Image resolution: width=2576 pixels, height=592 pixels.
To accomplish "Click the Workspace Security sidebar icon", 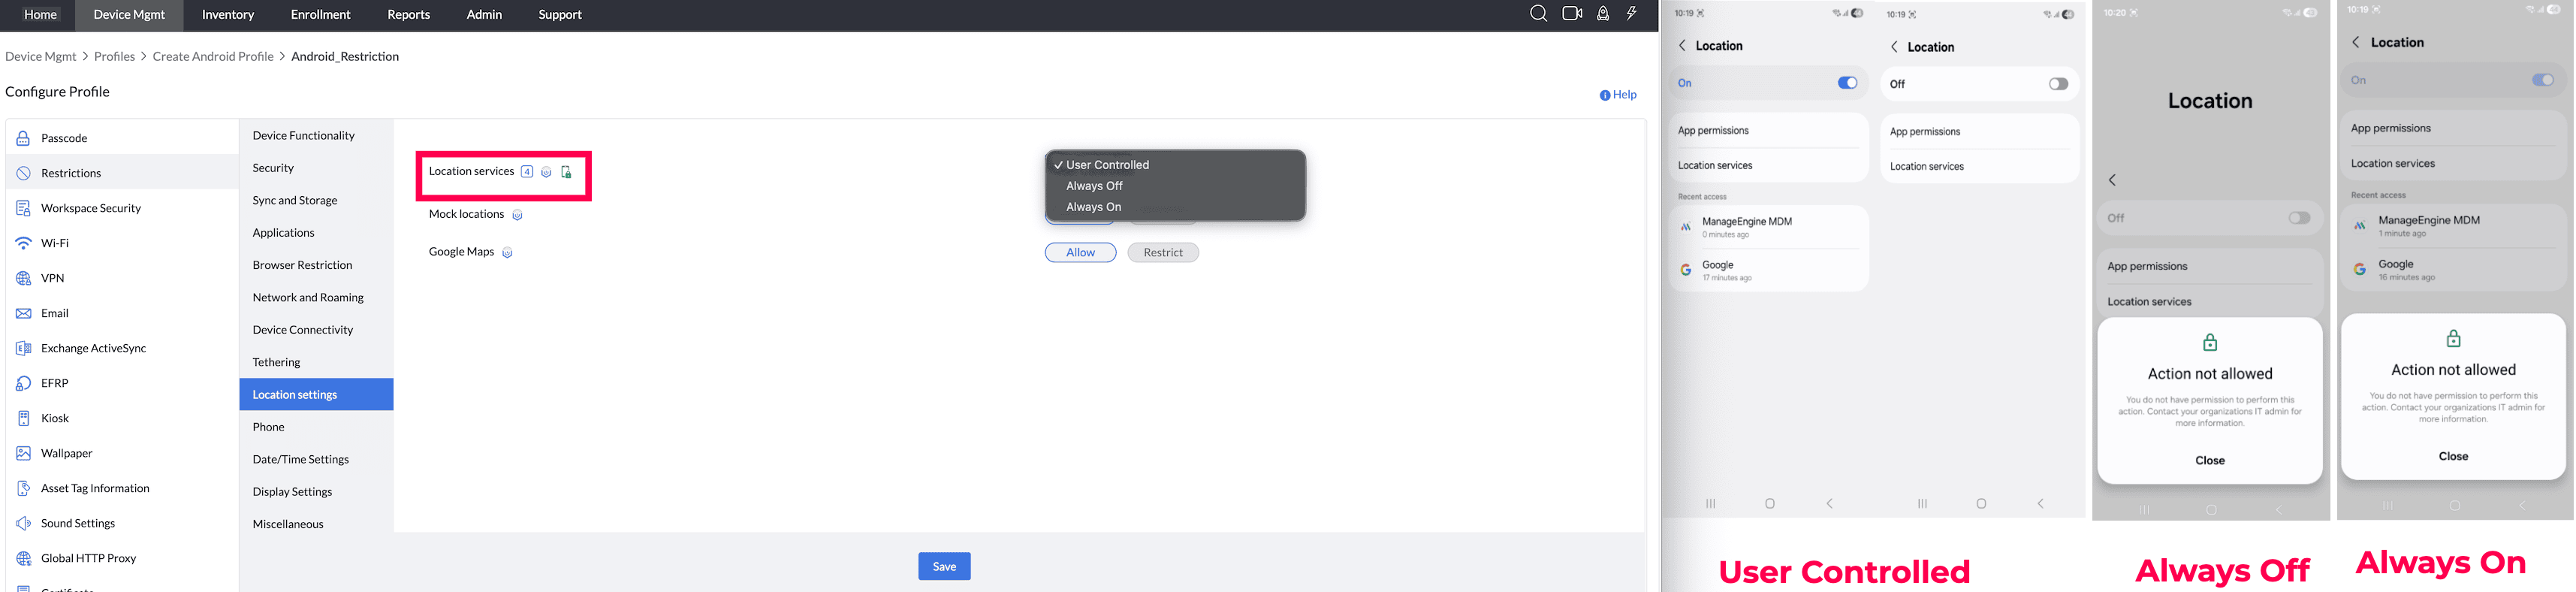I will coord(23,208).
